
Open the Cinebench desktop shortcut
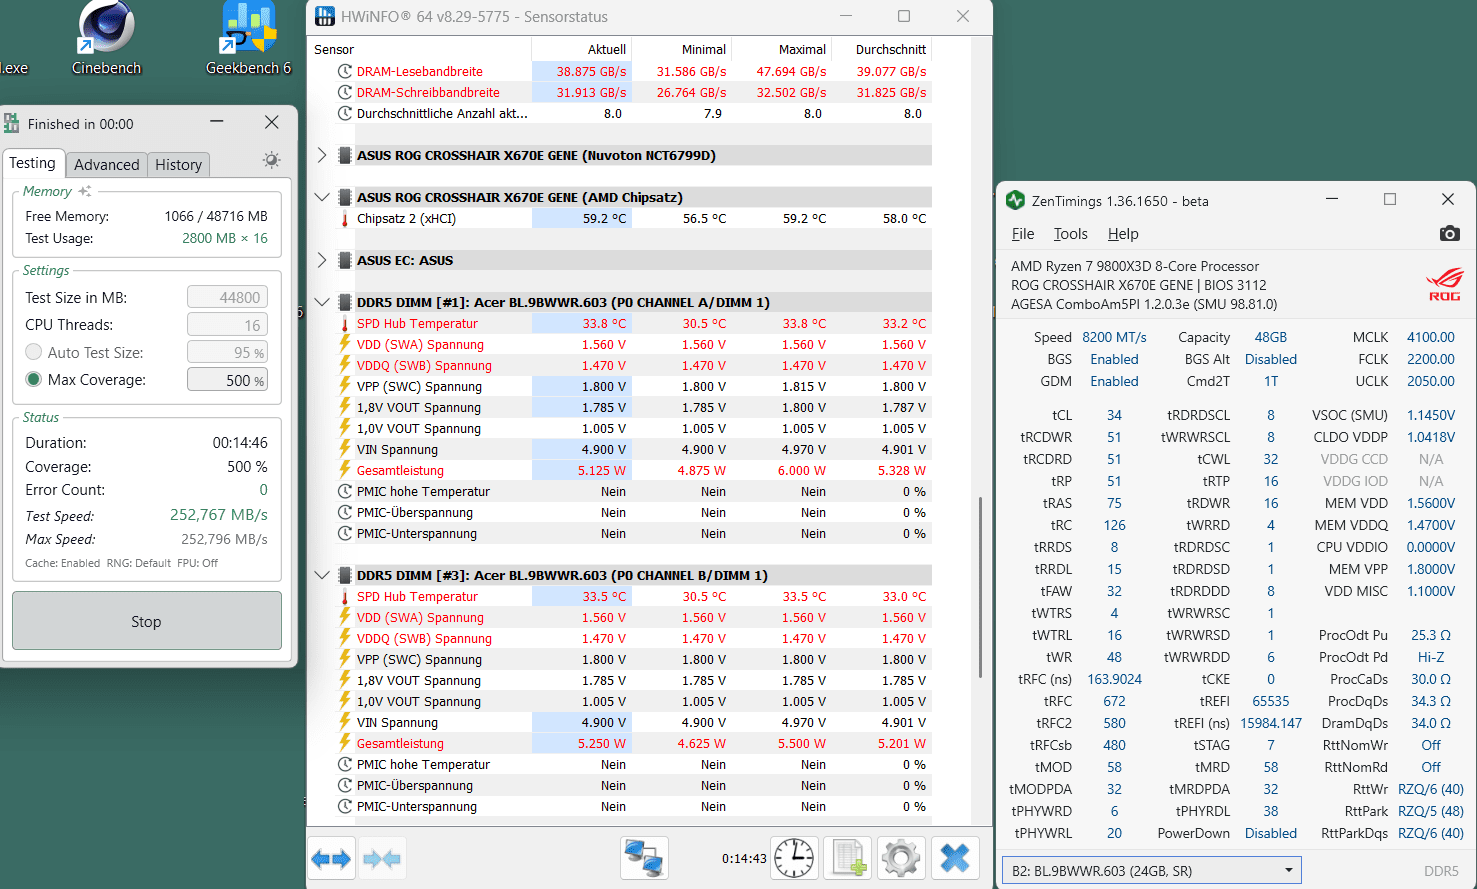pos(106,38)
